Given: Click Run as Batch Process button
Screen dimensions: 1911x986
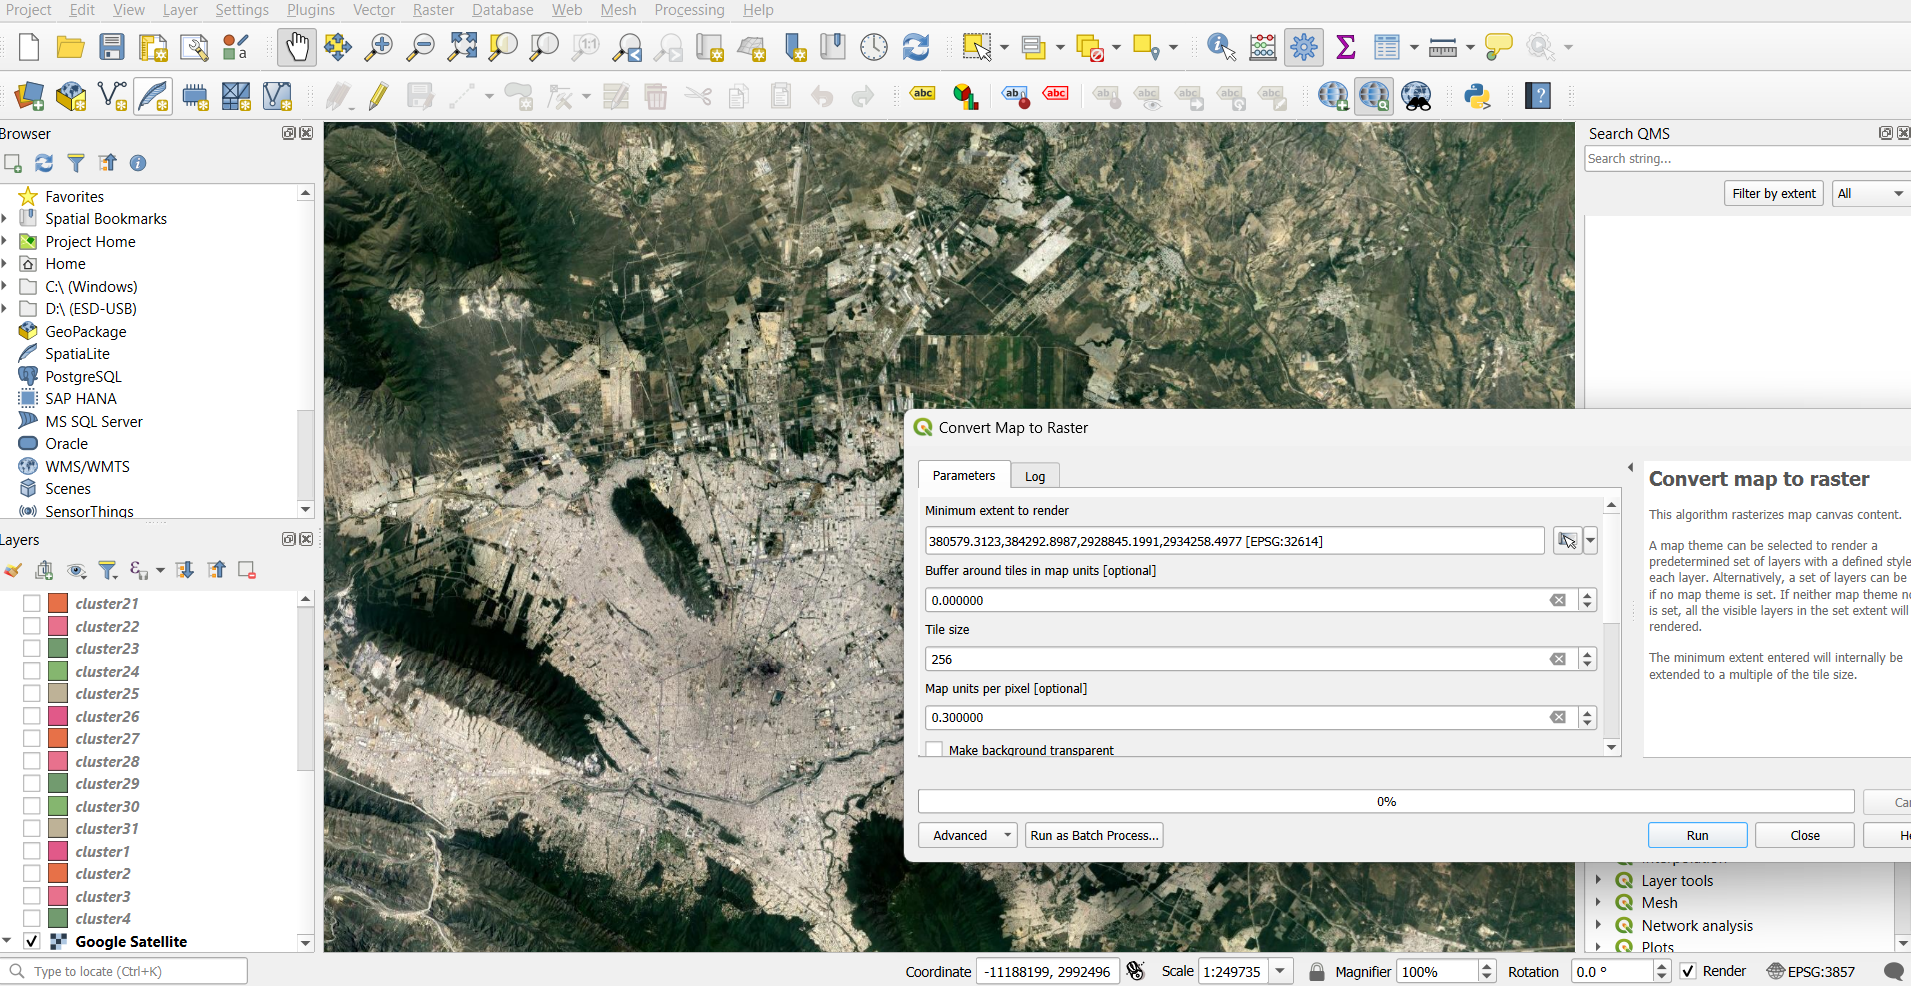Looking at the screenshot, I should pyautogui.click(x=1094, y=835).
